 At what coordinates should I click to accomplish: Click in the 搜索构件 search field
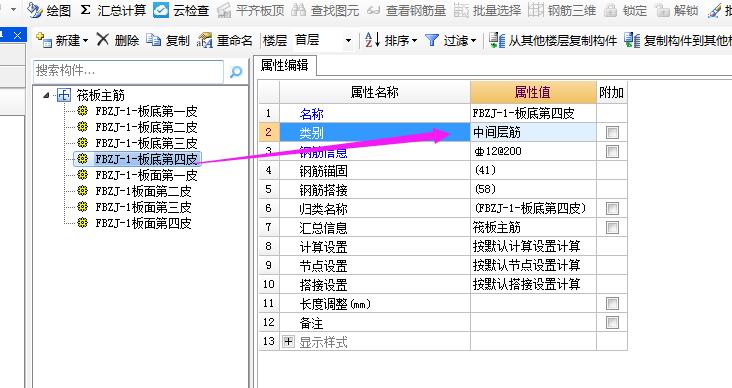[x=128, y=71]
